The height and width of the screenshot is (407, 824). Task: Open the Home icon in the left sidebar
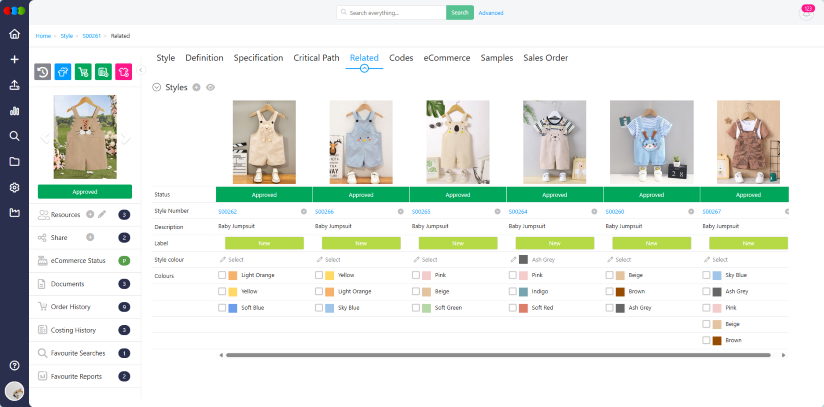14,34
